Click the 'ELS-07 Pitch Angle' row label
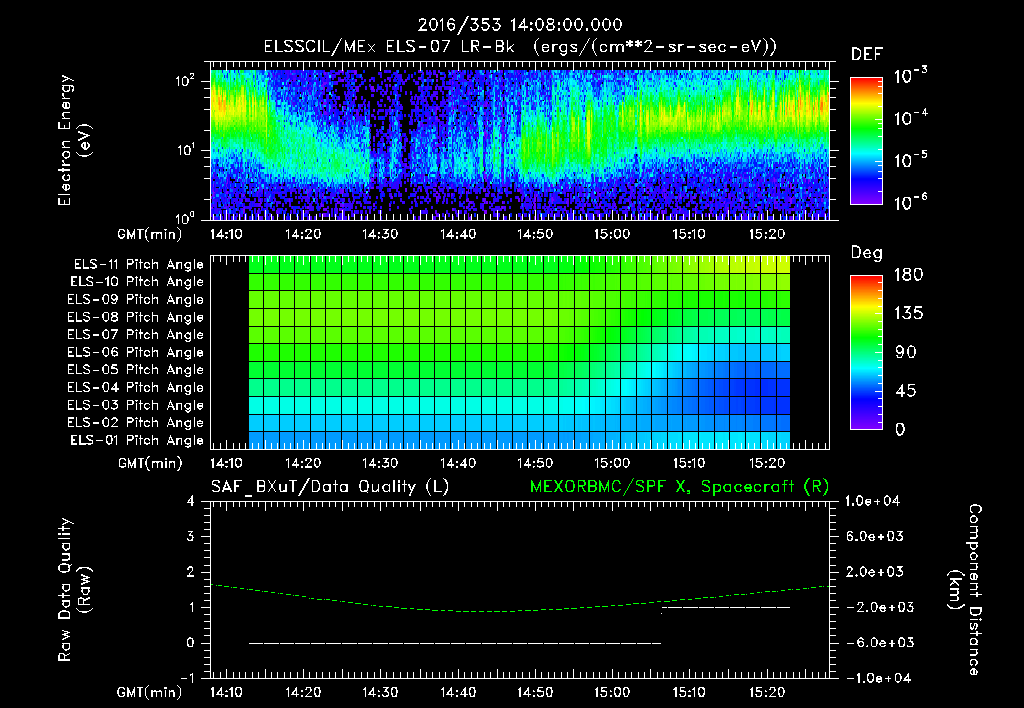 (x=136, y=334)
